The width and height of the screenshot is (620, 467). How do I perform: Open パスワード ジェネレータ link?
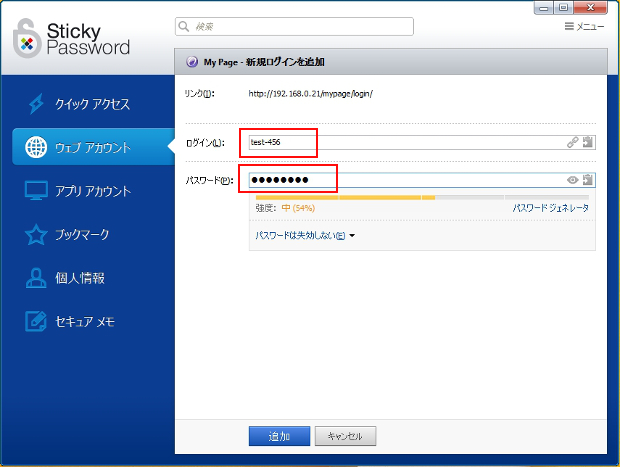(x=551, y=208)
